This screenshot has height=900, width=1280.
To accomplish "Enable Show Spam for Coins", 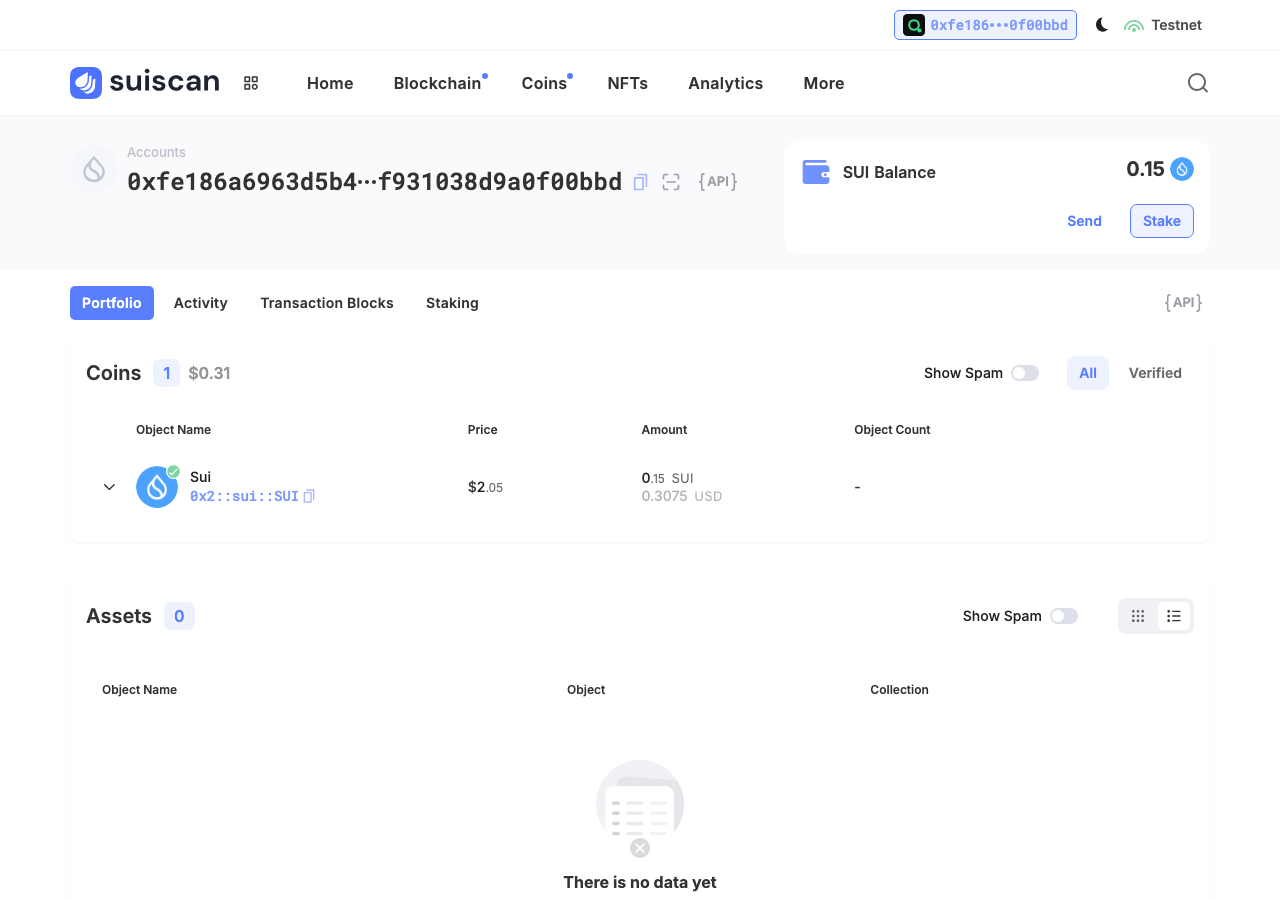I will 1024,373.
